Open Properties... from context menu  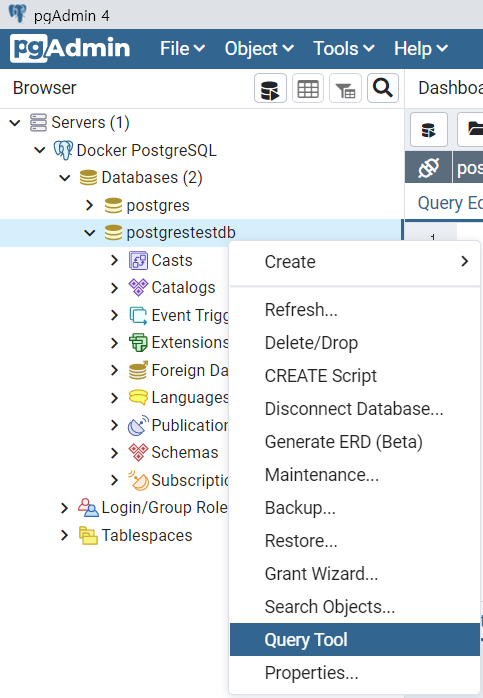355,673
